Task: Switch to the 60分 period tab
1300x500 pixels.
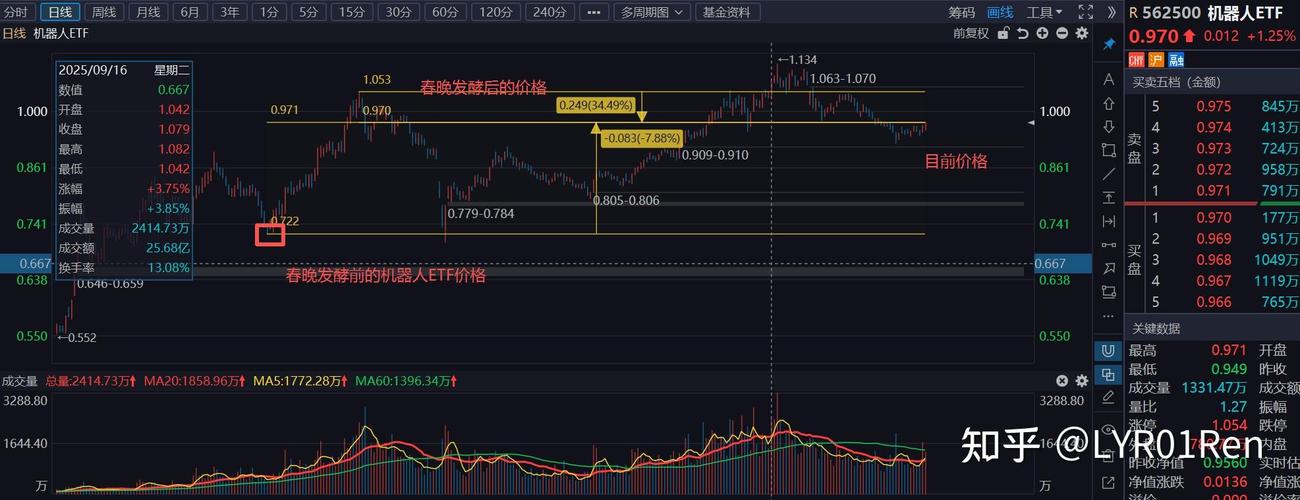Action: 445,12
